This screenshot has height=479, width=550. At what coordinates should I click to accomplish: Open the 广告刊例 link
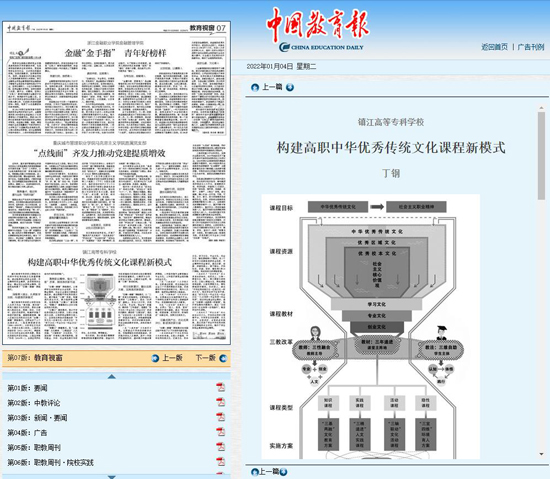(x=531, y=47)
